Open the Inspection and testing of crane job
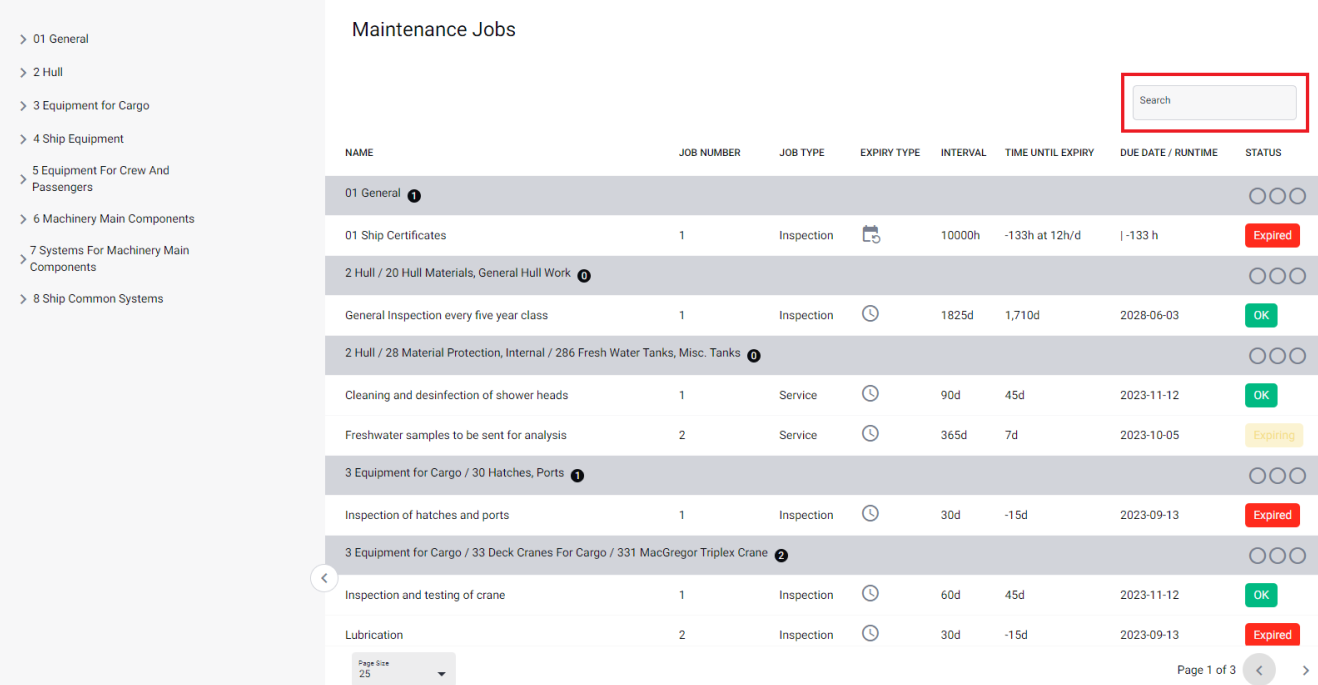The image size is (1318, 685). (425, 595)
